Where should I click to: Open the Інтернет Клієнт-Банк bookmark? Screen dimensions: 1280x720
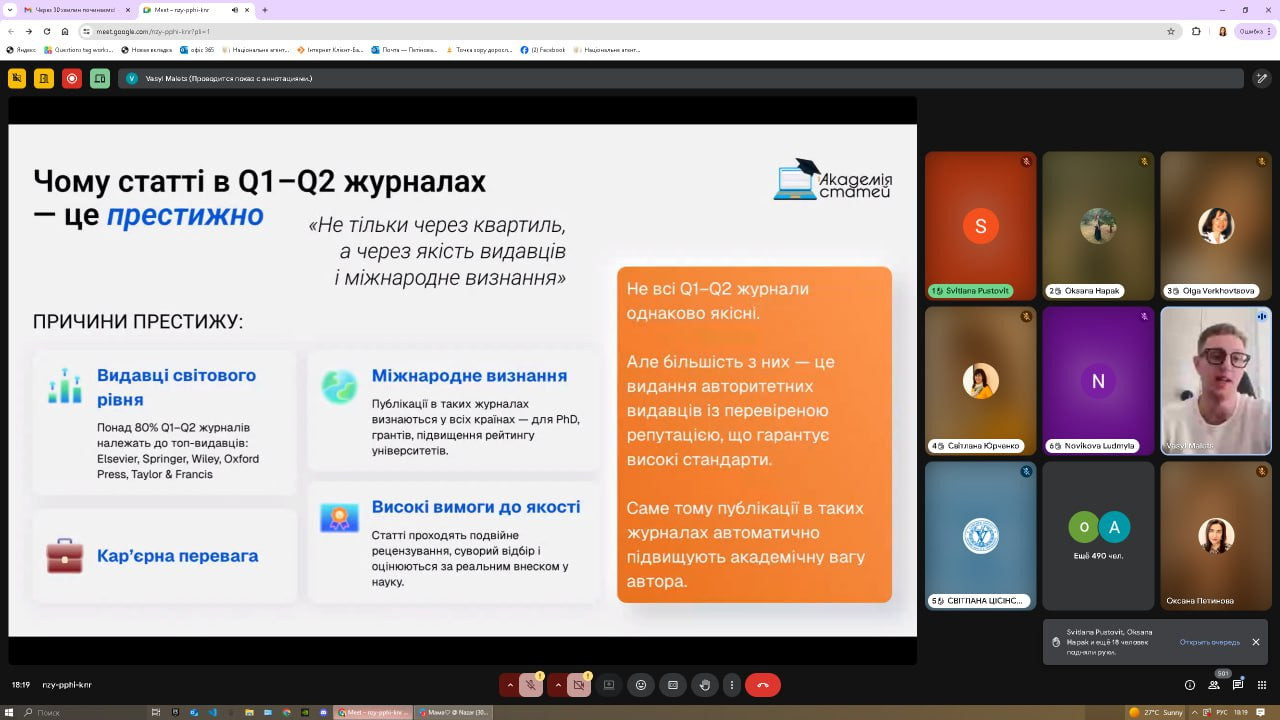click(x=330, y=49)
